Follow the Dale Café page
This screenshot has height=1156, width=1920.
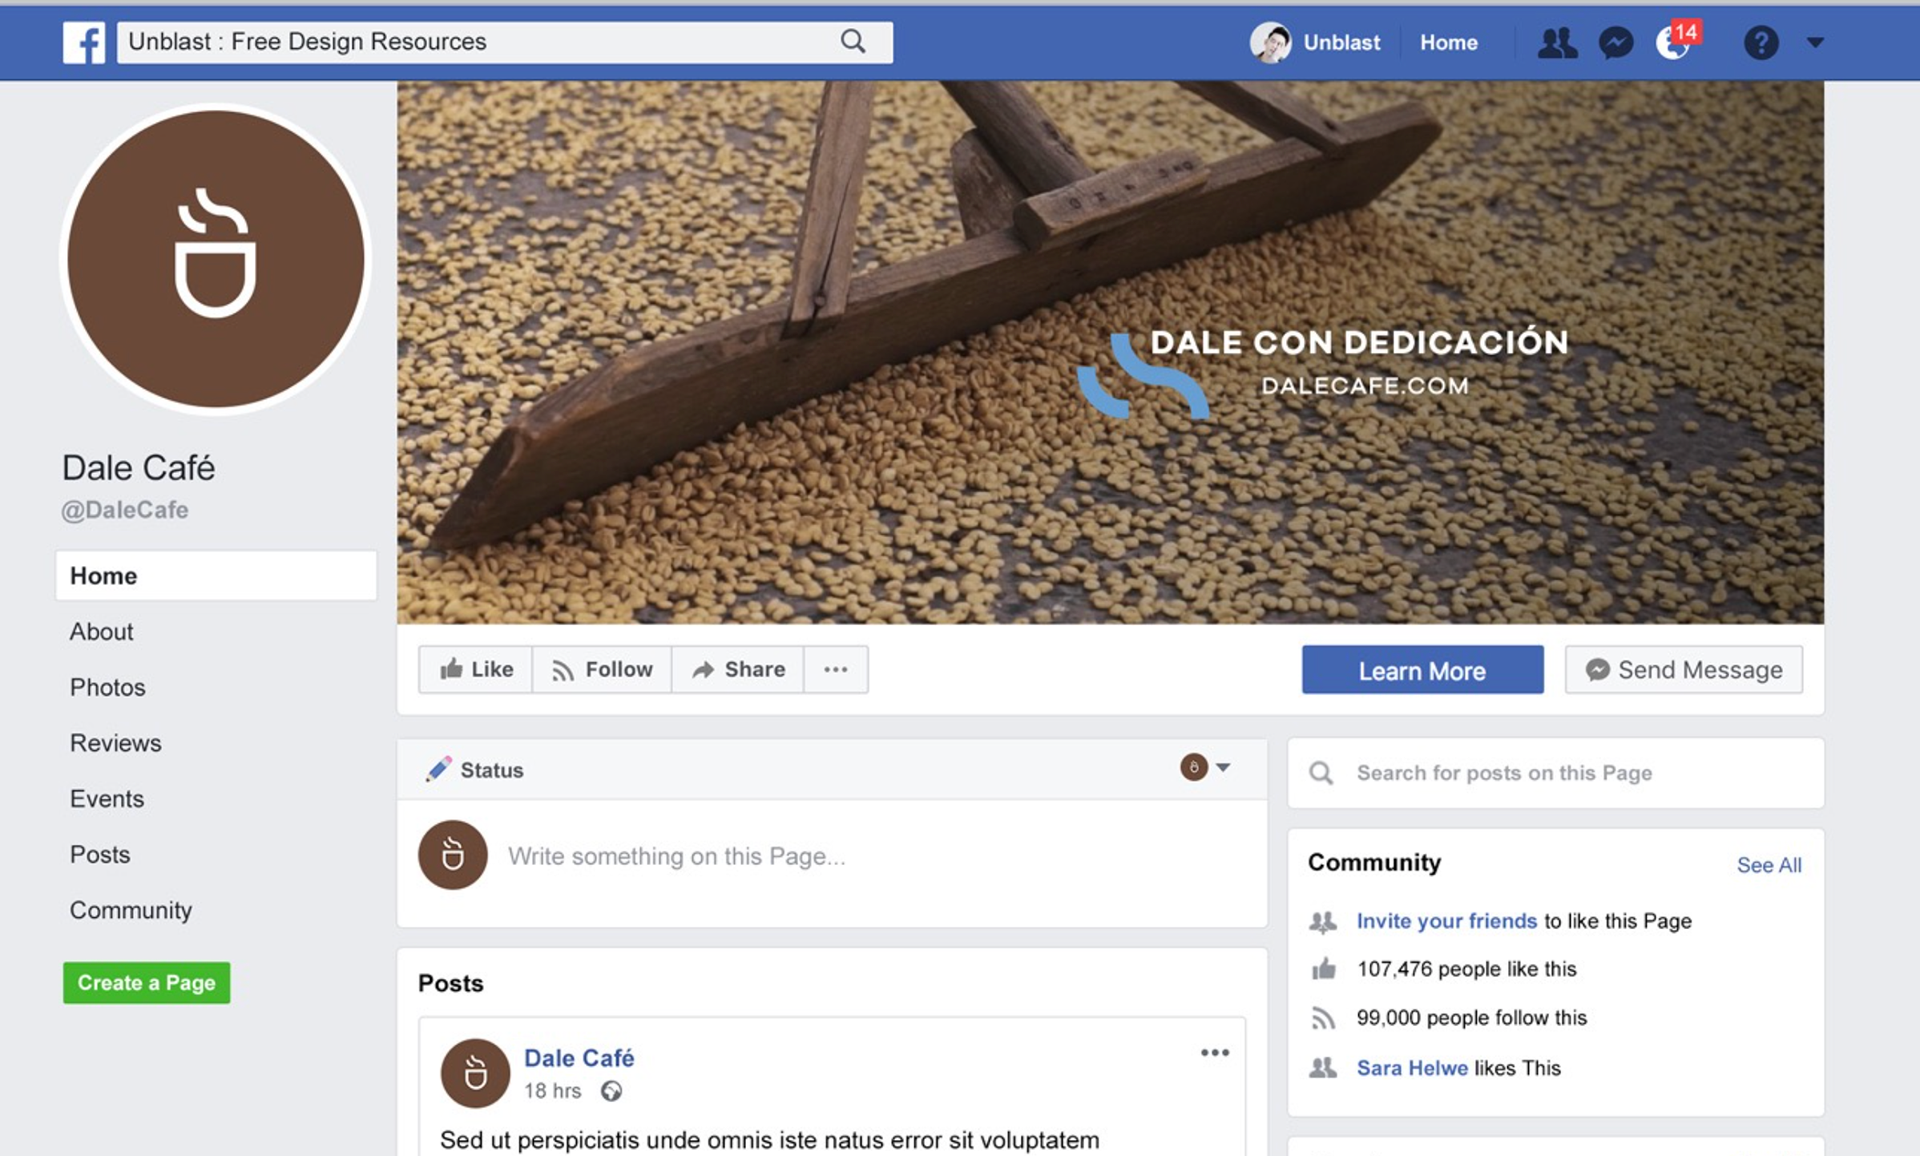(602, 669)
